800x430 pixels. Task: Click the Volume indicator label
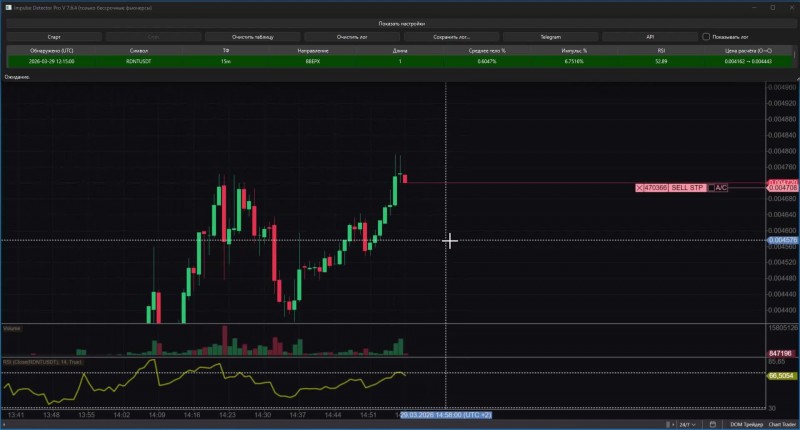(12, 328)
